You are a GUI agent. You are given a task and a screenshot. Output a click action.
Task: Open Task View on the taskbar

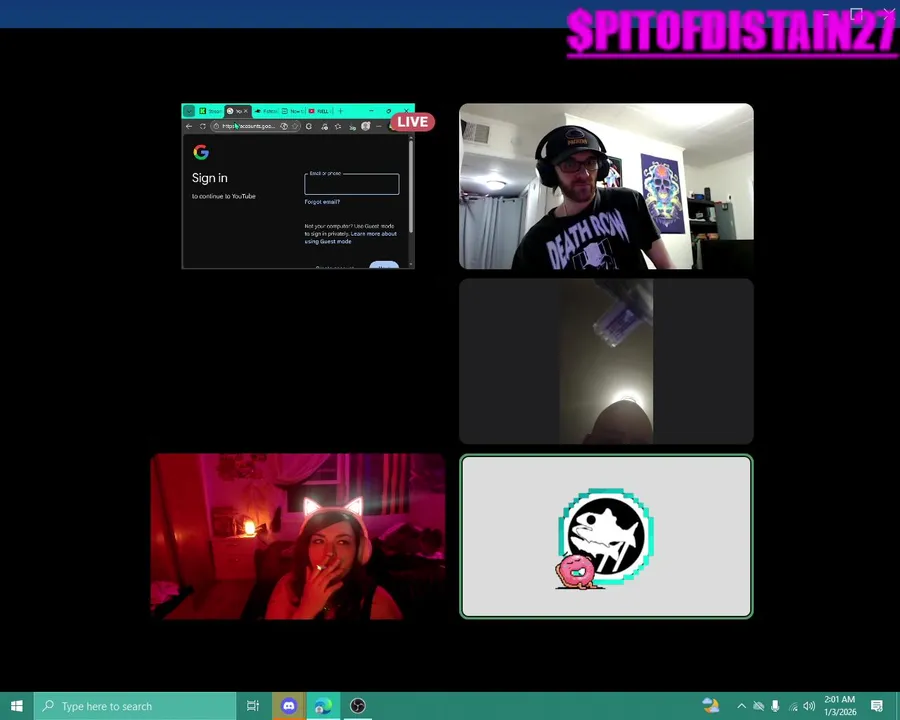pyautogui.click(x=253, y=706)
